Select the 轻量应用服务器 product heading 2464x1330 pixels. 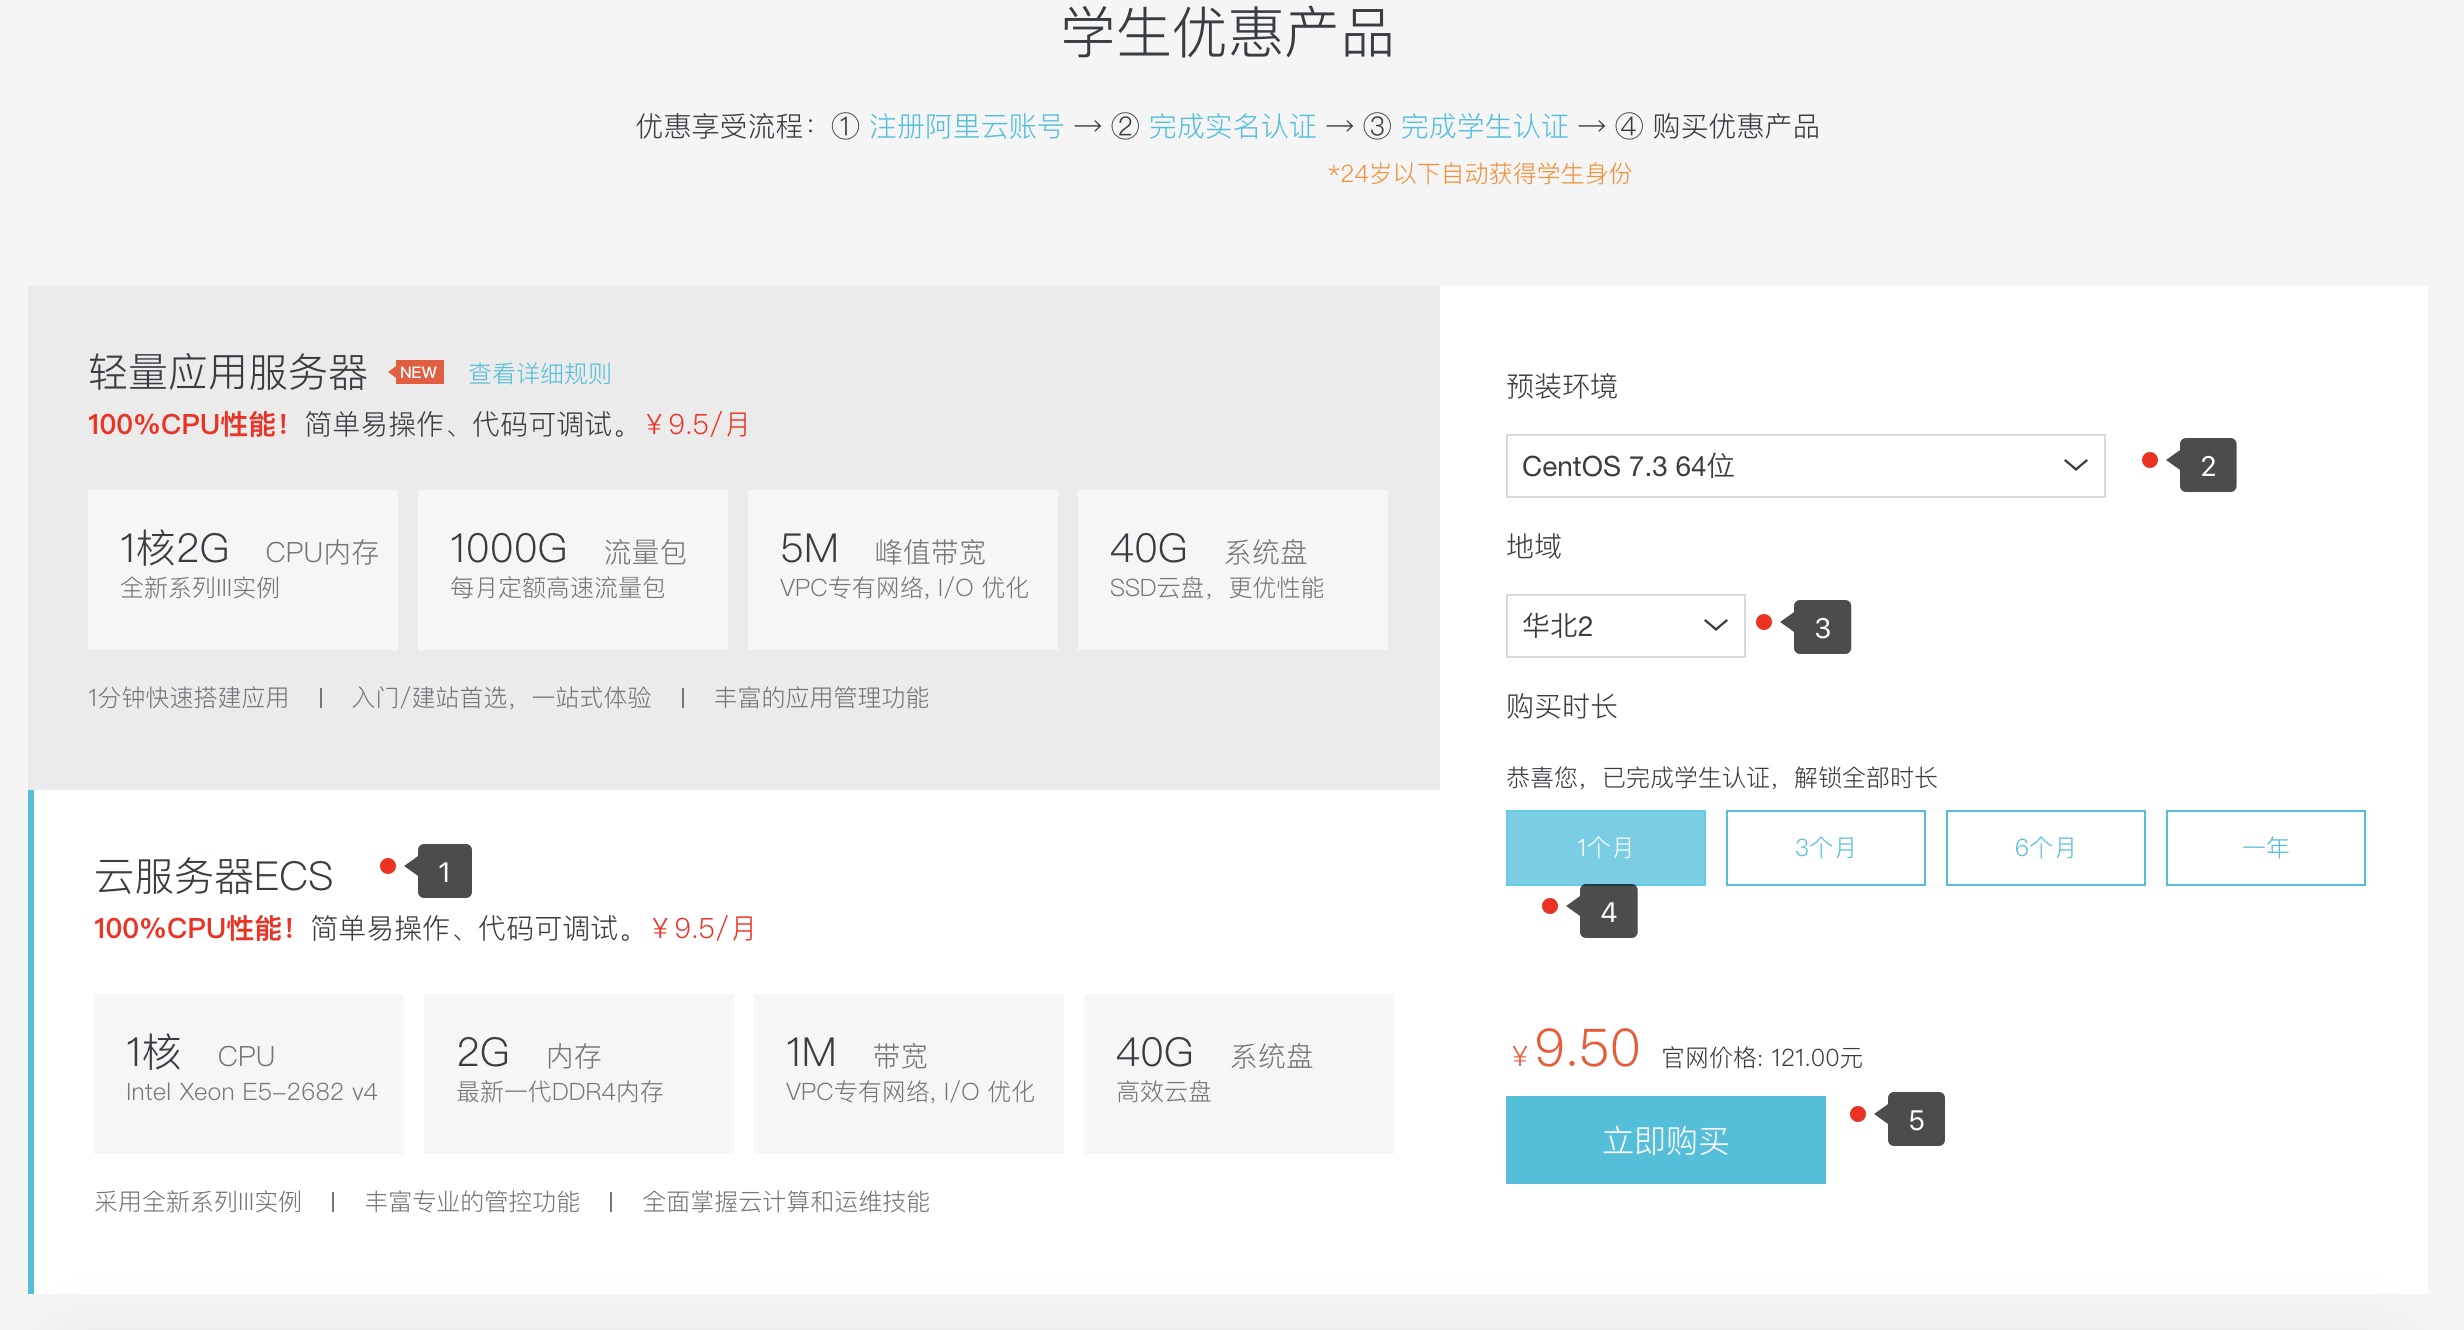coord(228,372)
